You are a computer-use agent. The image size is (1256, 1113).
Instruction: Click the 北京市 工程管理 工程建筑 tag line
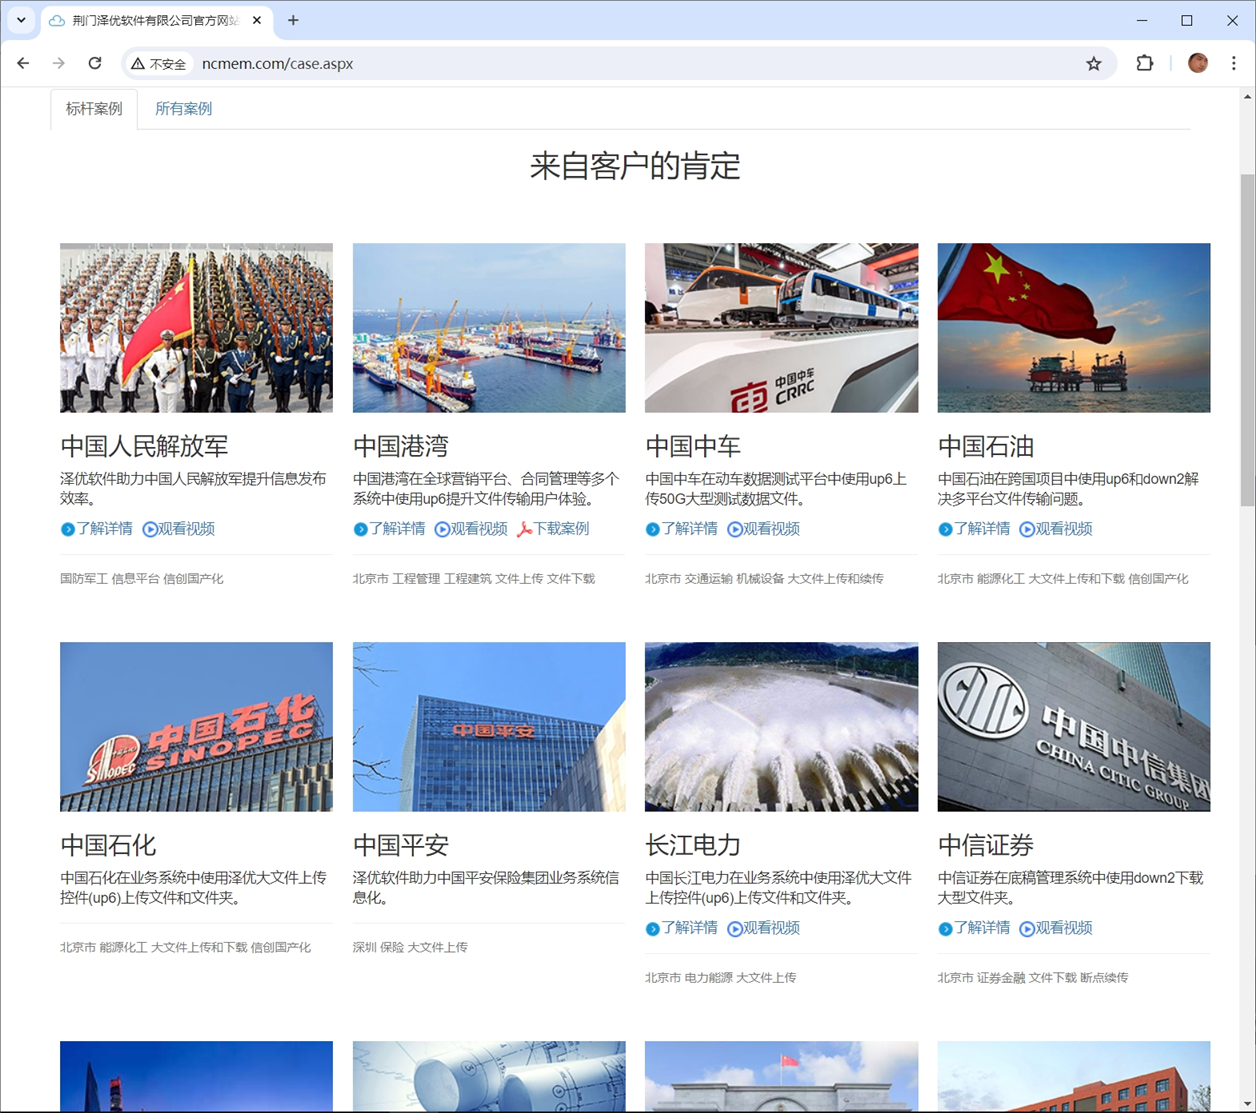tap(474, 579)
